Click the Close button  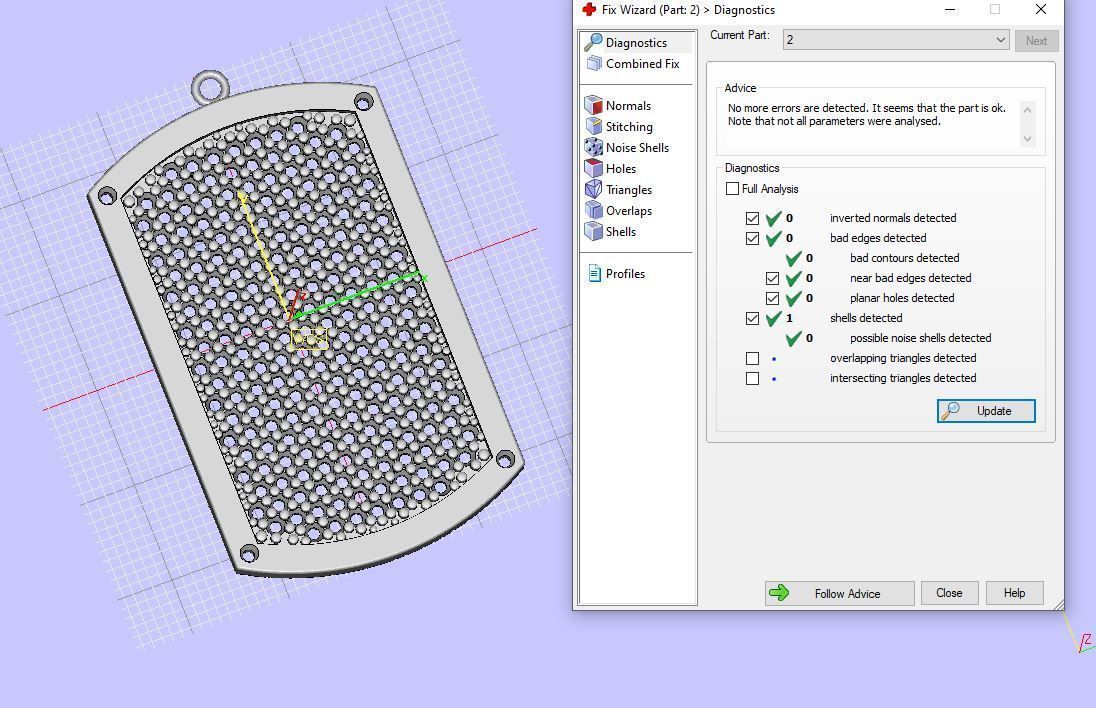point(949,593)
